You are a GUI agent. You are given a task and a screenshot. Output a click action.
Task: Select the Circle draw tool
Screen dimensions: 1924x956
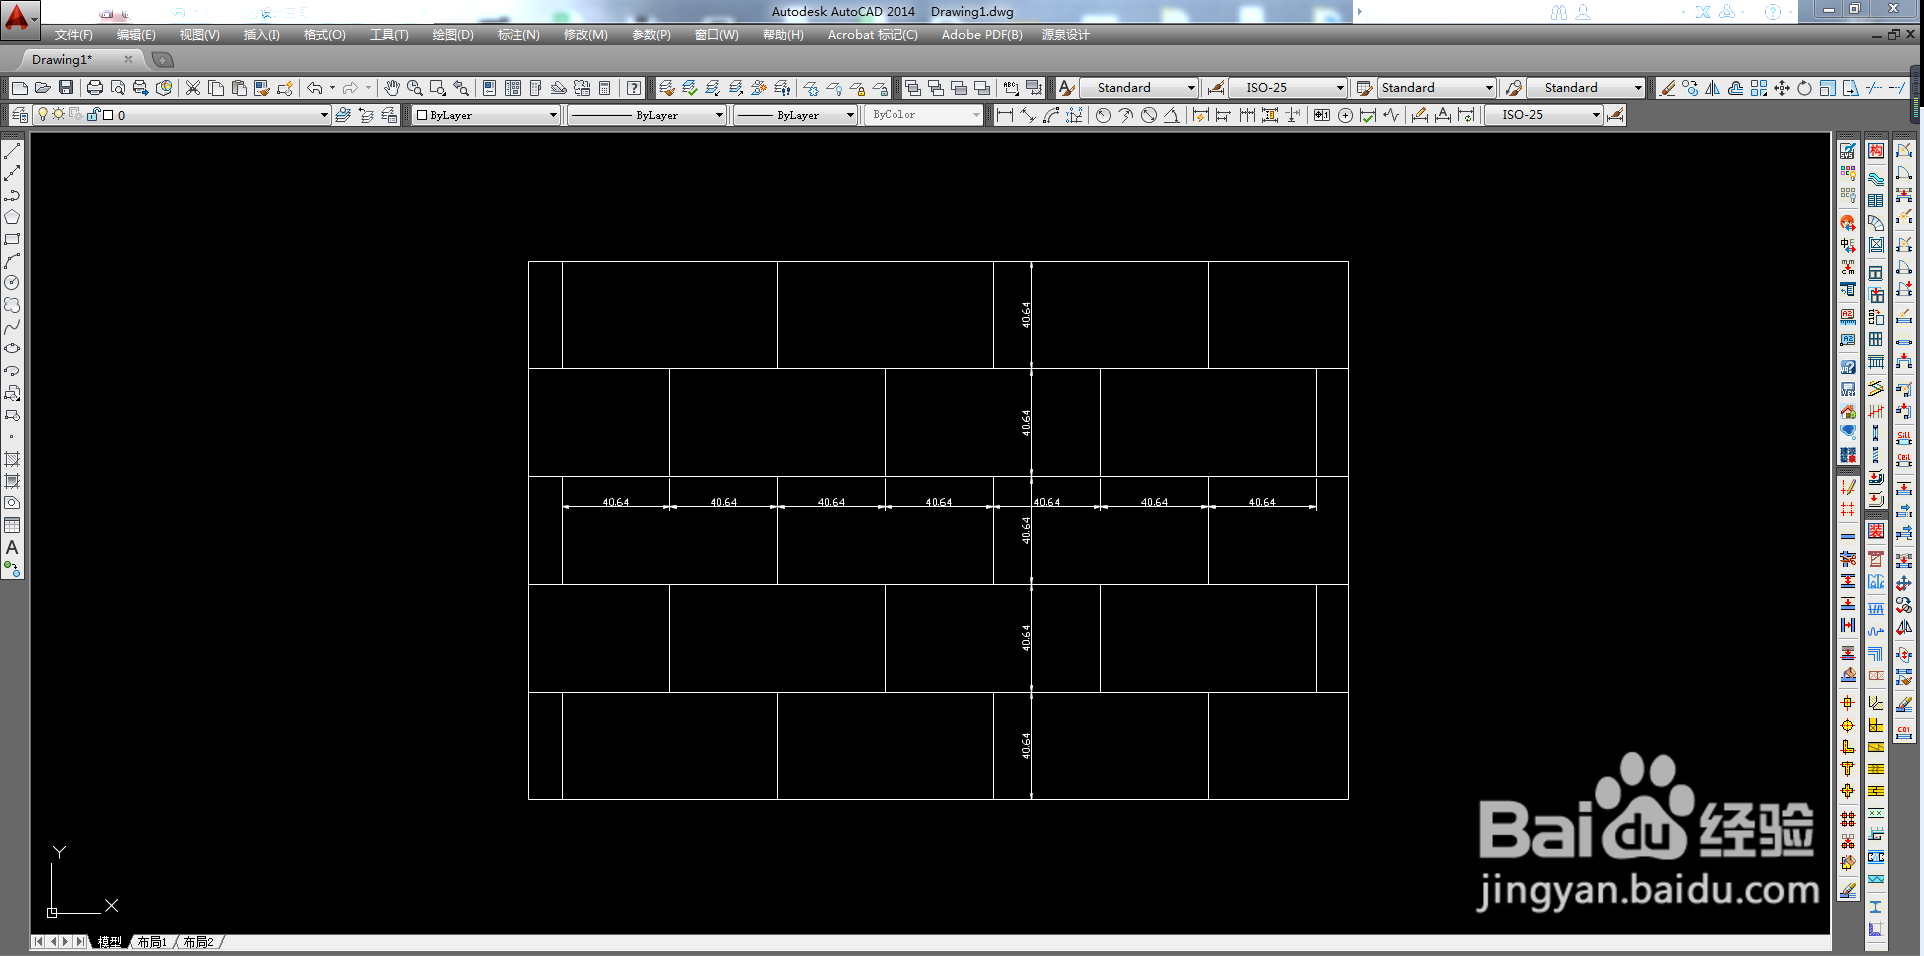12,283
